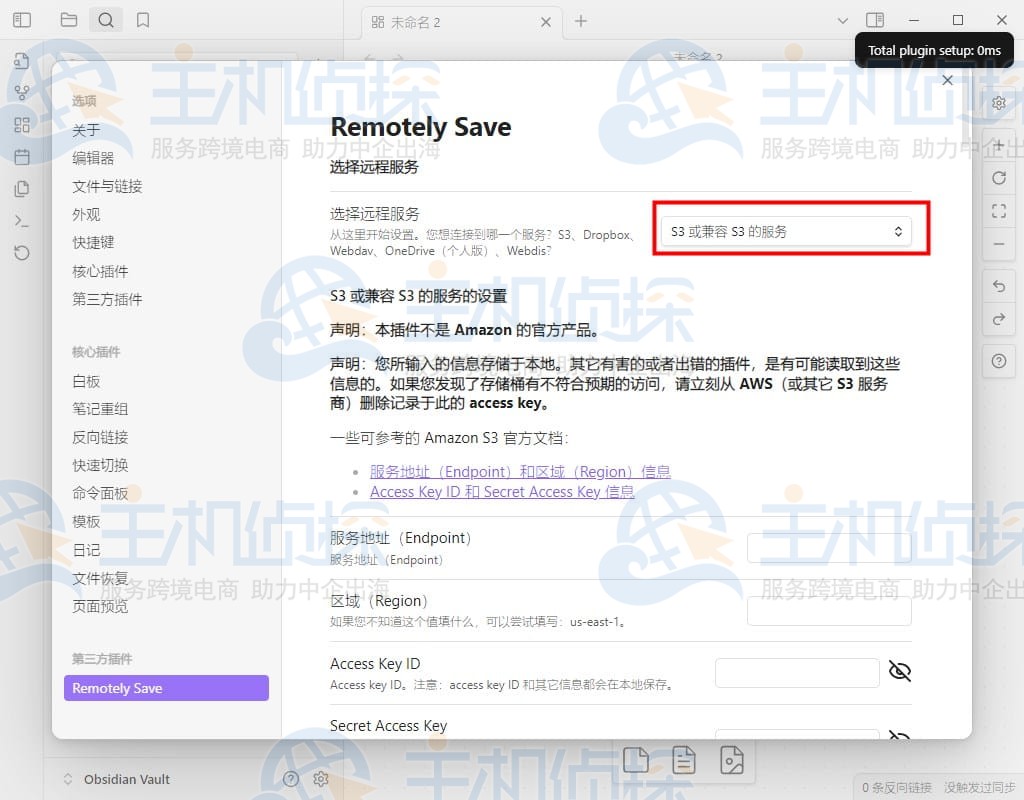
Task: Select 白板 core plugin settings
Action: 86,381
